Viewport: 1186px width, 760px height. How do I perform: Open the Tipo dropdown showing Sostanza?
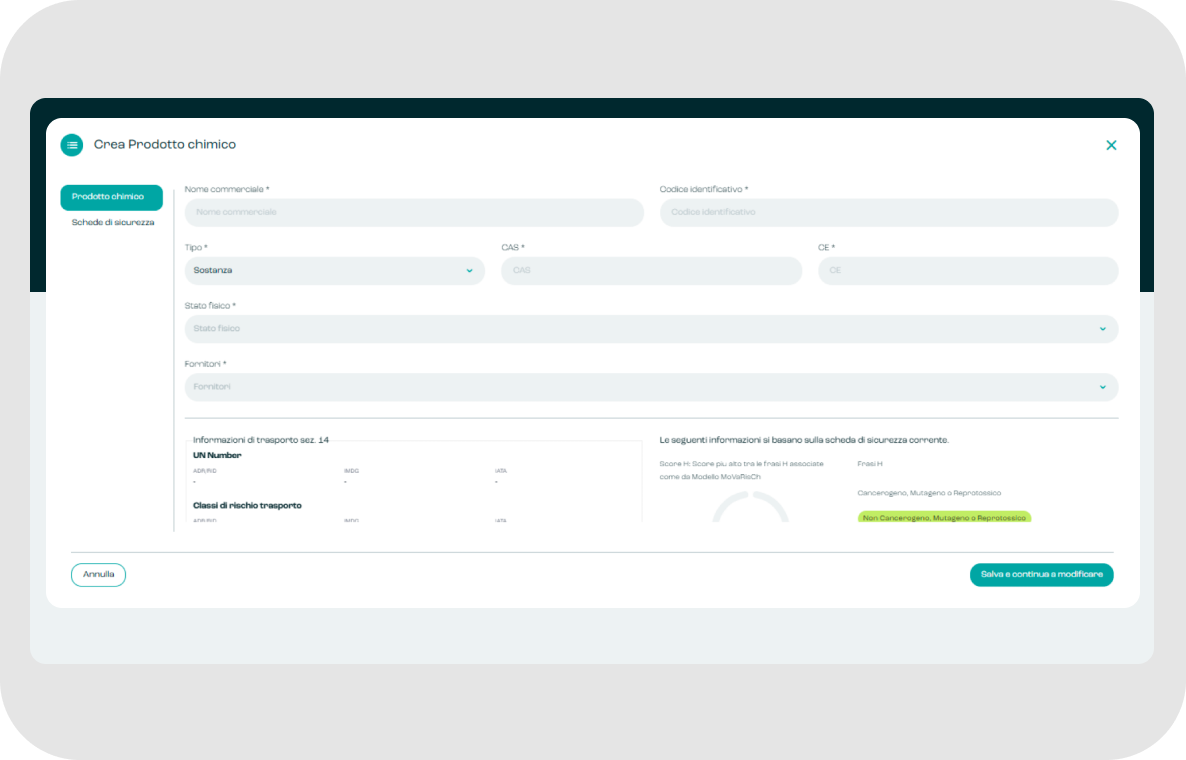[x=334, y=271]
